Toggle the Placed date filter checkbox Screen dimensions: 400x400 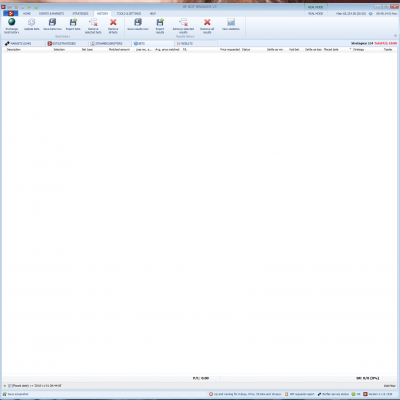10,386
